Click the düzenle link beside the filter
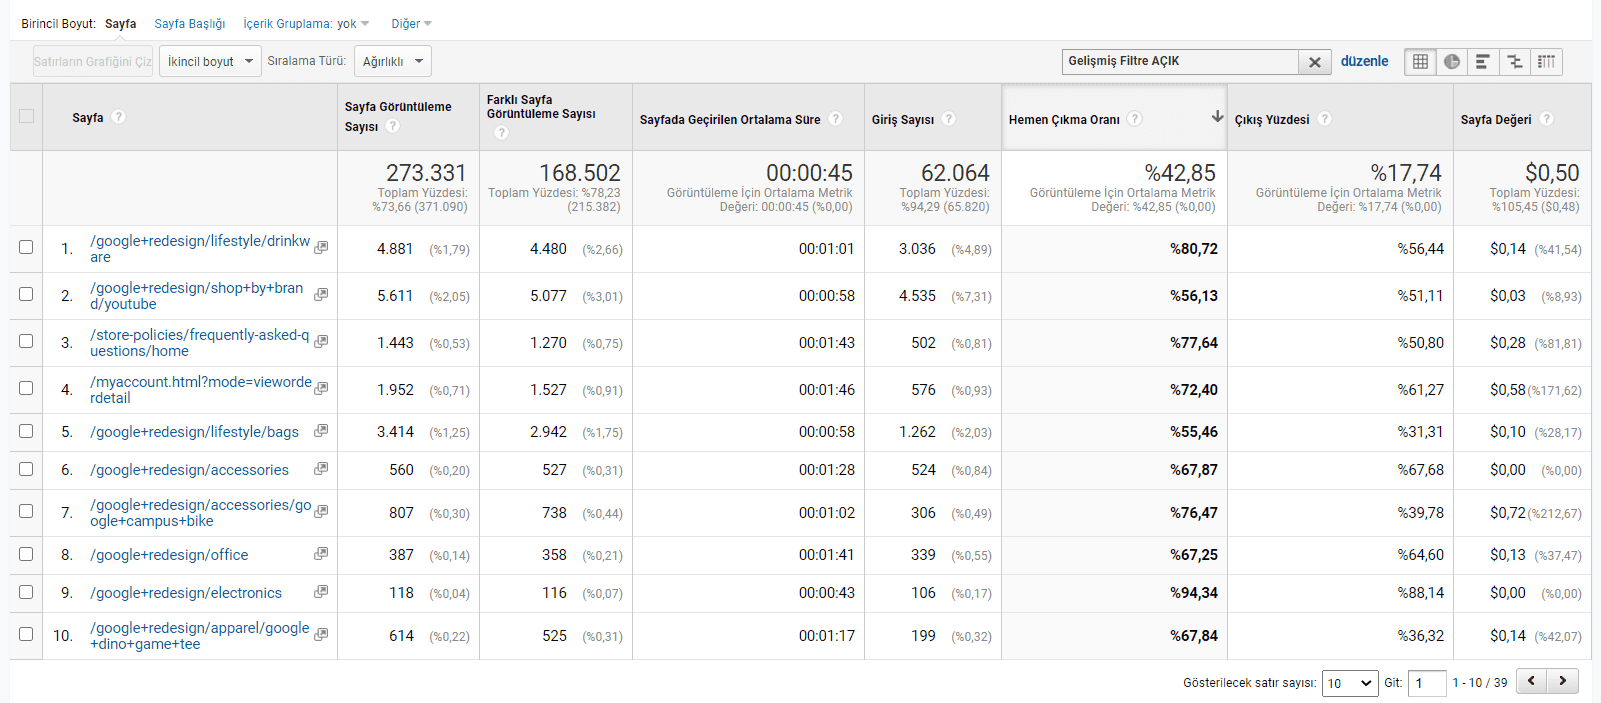 point(1364,62)
